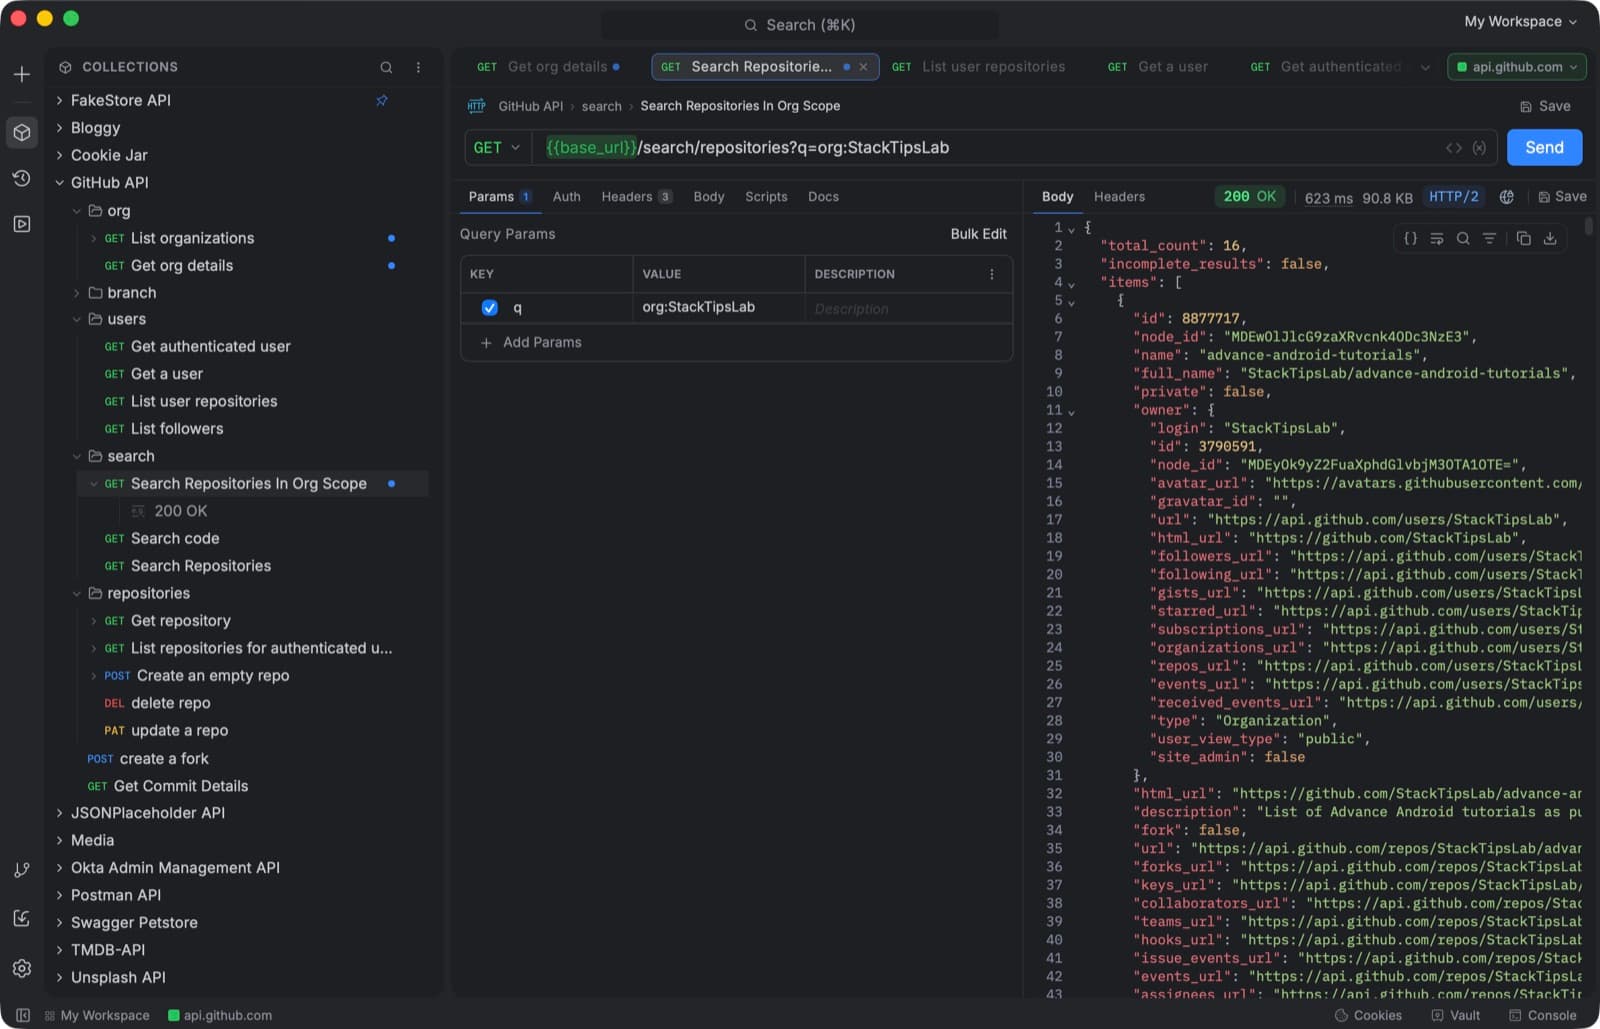Click the plus icon to create new item

point(22,74)
